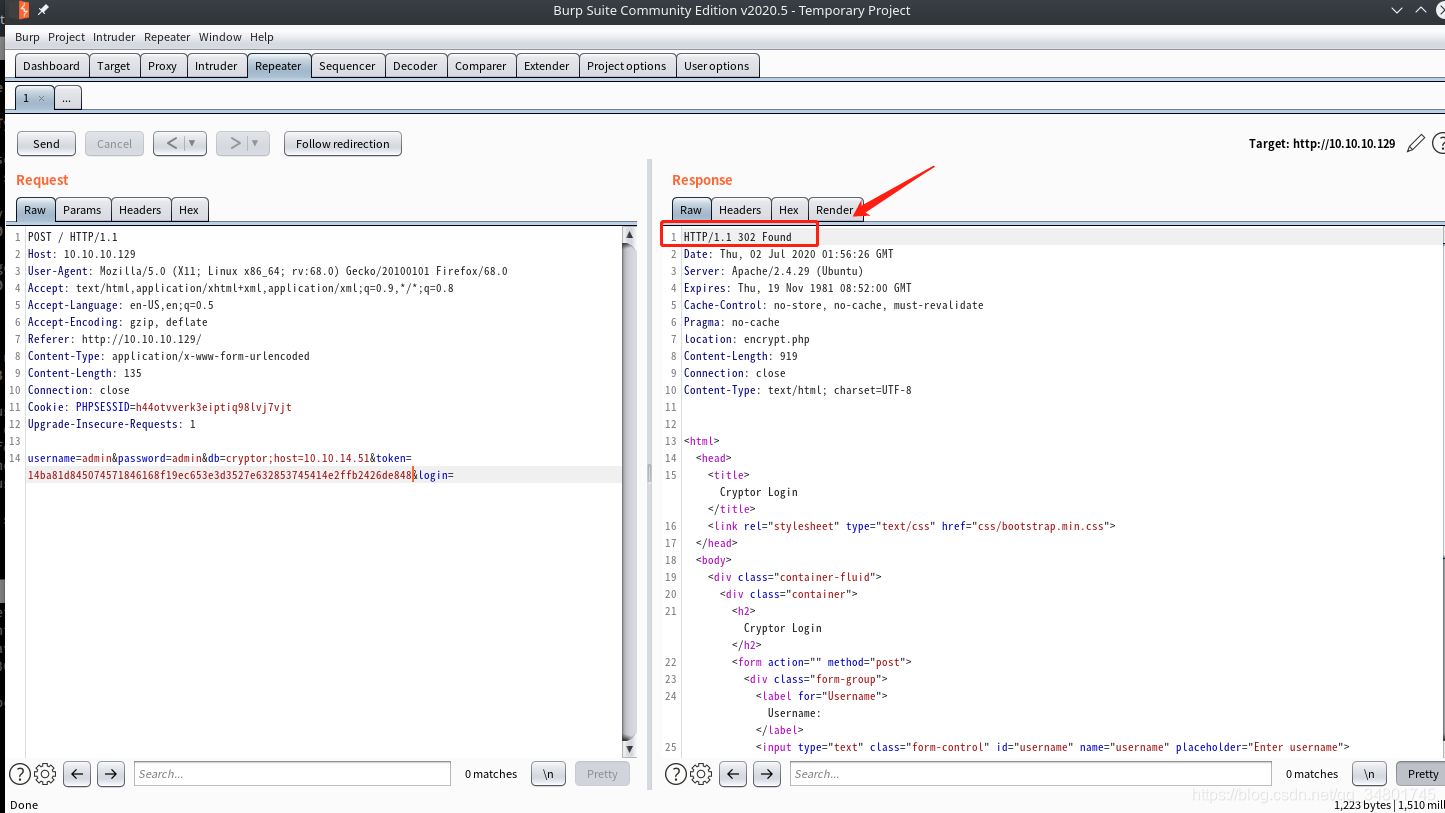Select the Repeater tool tab
The image size is (1445, 813).
[278, 66]
